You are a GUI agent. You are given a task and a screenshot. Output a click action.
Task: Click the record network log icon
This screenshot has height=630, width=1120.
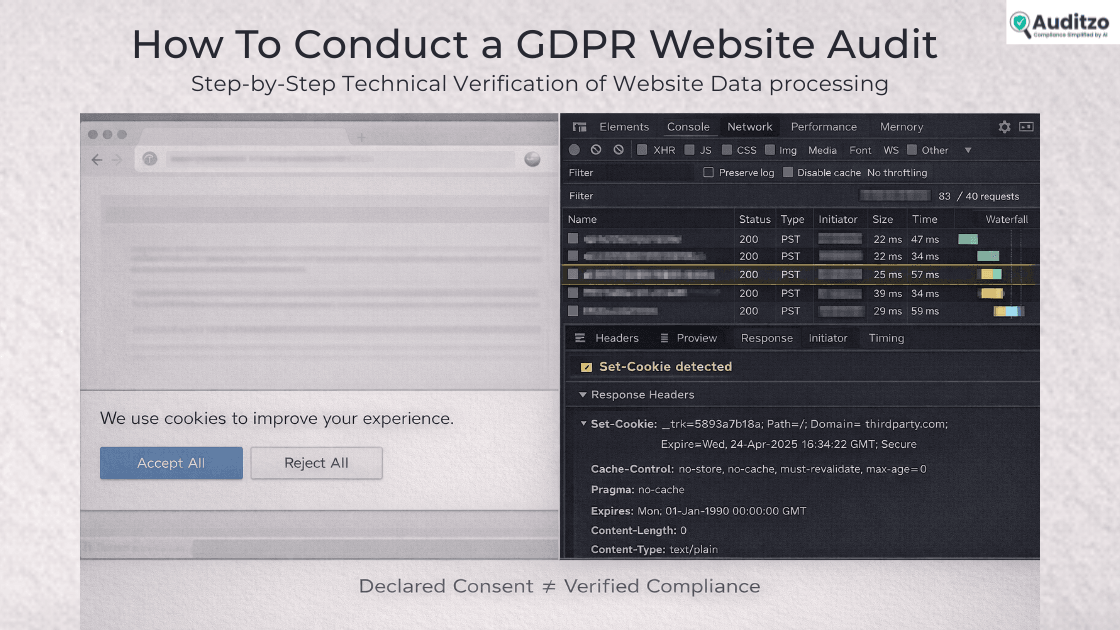point(574,149)
